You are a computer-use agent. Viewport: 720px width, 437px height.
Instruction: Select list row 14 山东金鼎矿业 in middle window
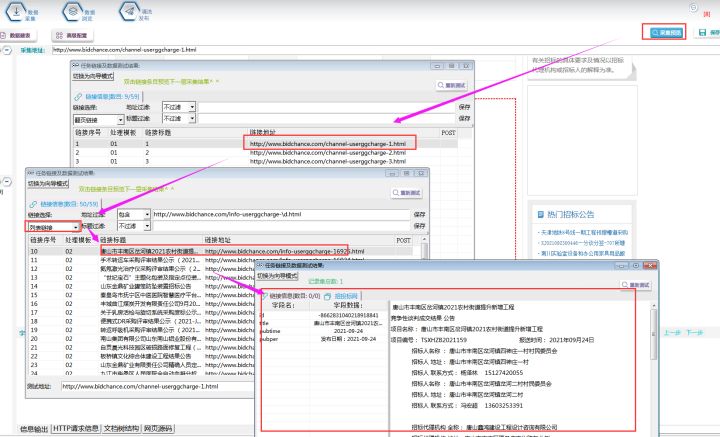(141, 286)
